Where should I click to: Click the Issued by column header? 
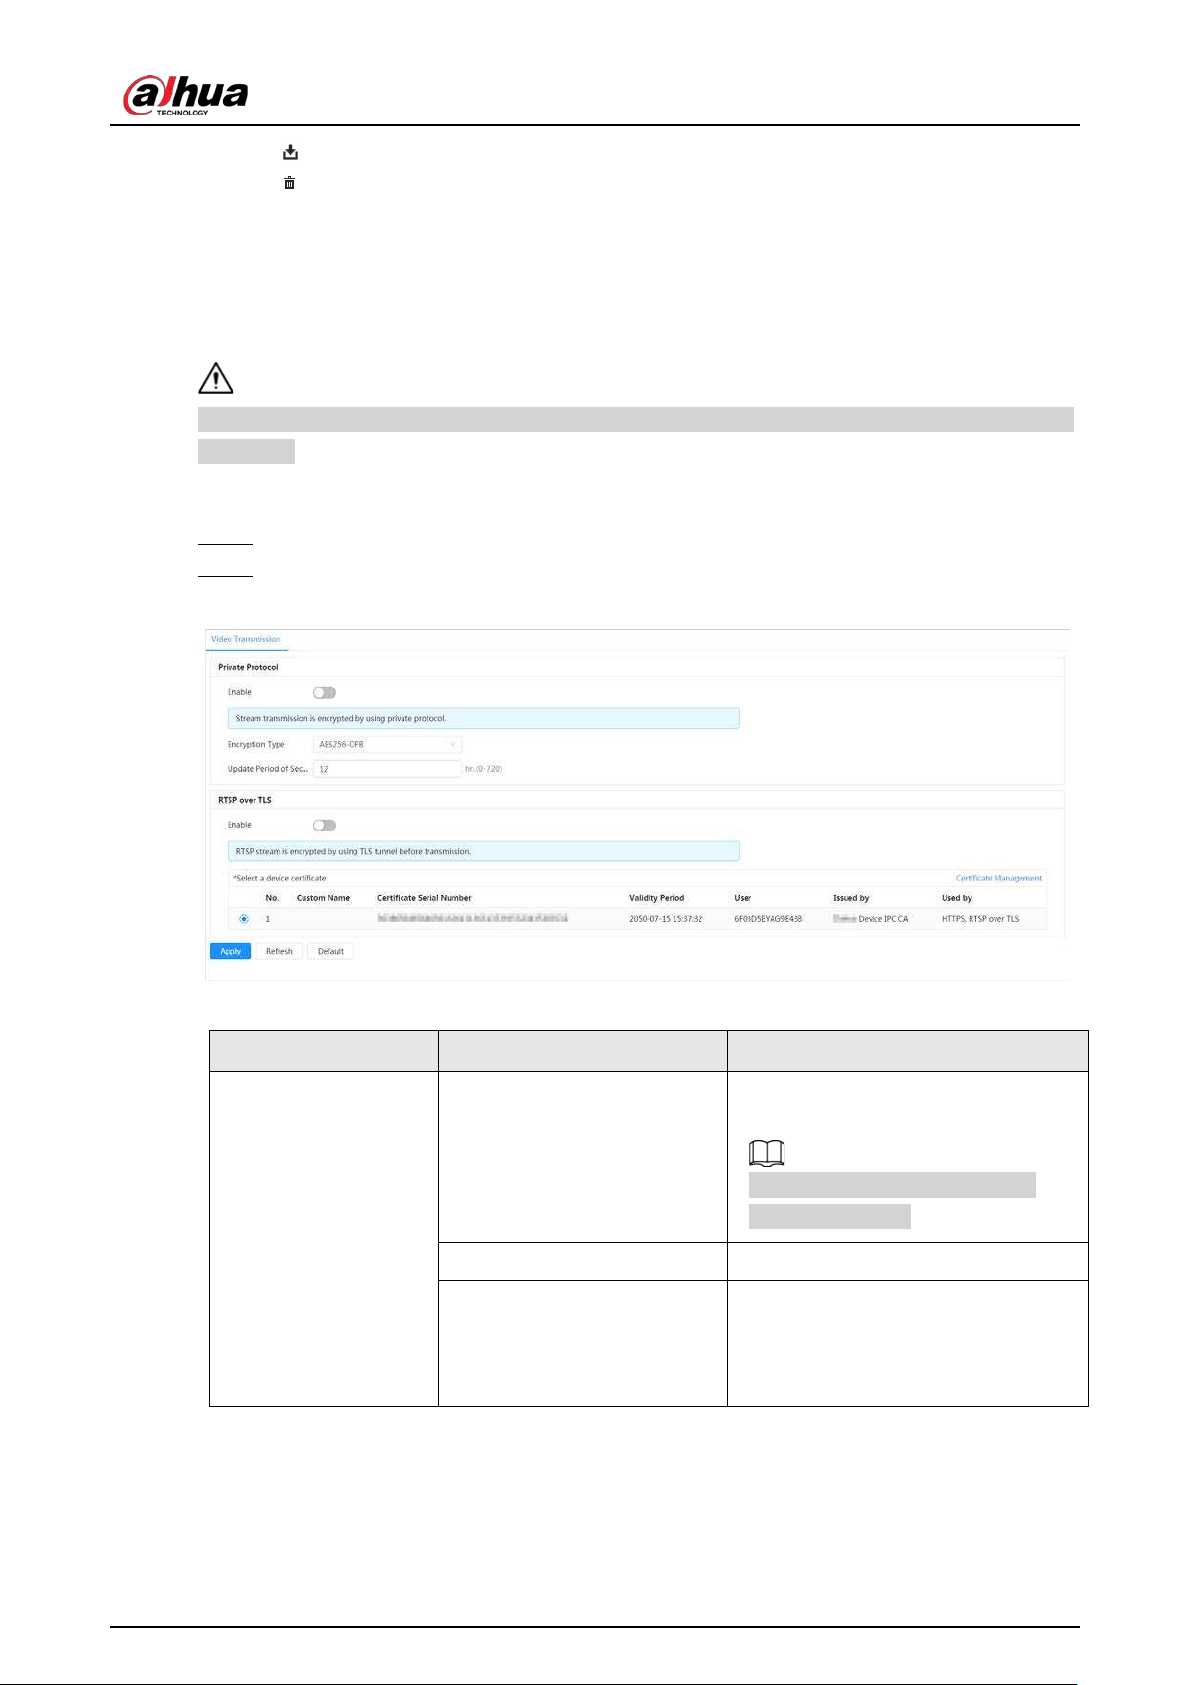click(x=851, y=898)
